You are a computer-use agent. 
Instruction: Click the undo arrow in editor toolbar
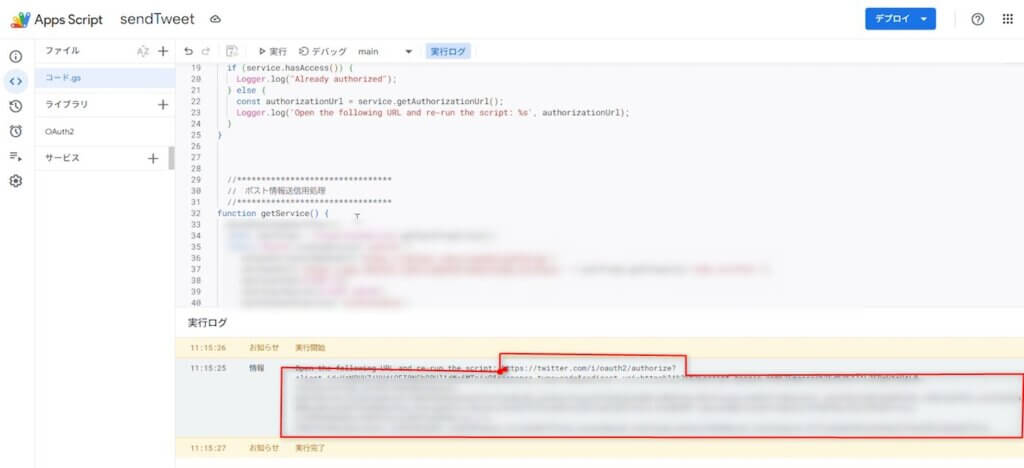click(189, 51)
